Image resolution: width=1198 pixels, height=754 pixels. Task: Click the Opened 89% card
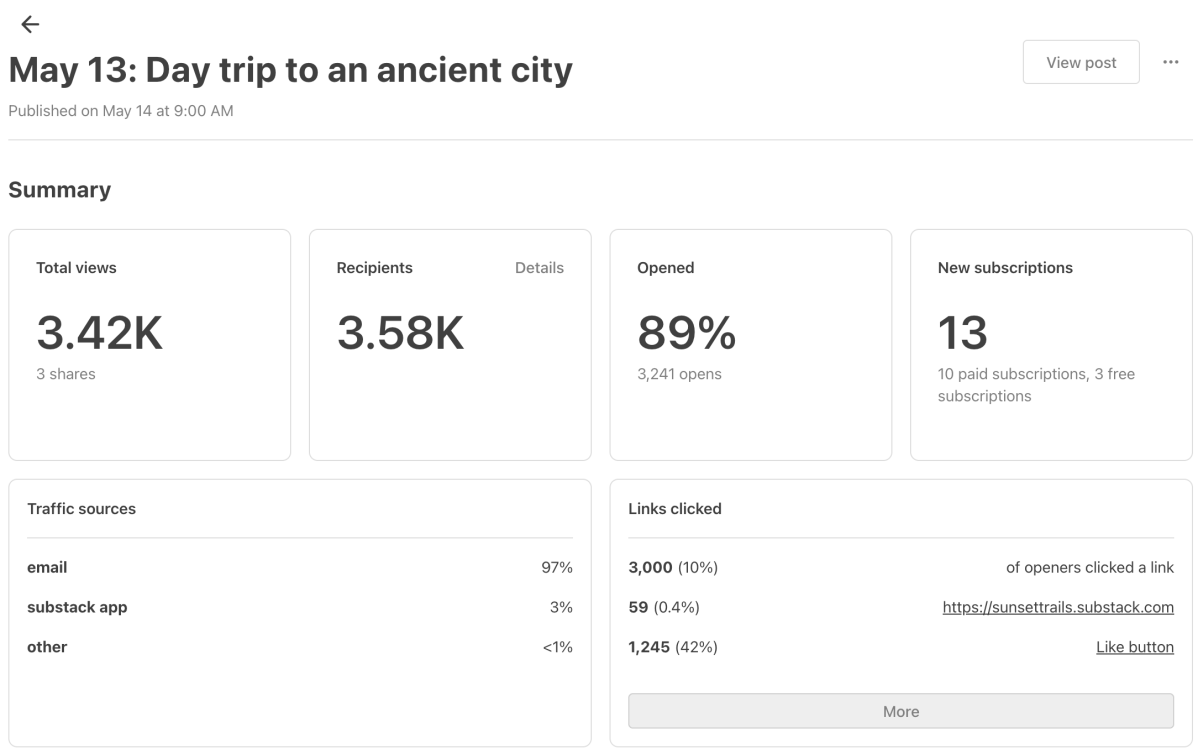[x=750, y=345]
